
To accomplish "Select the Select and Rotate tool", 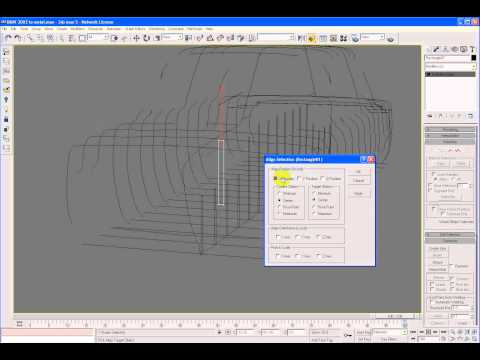I will tap(146, 38).
